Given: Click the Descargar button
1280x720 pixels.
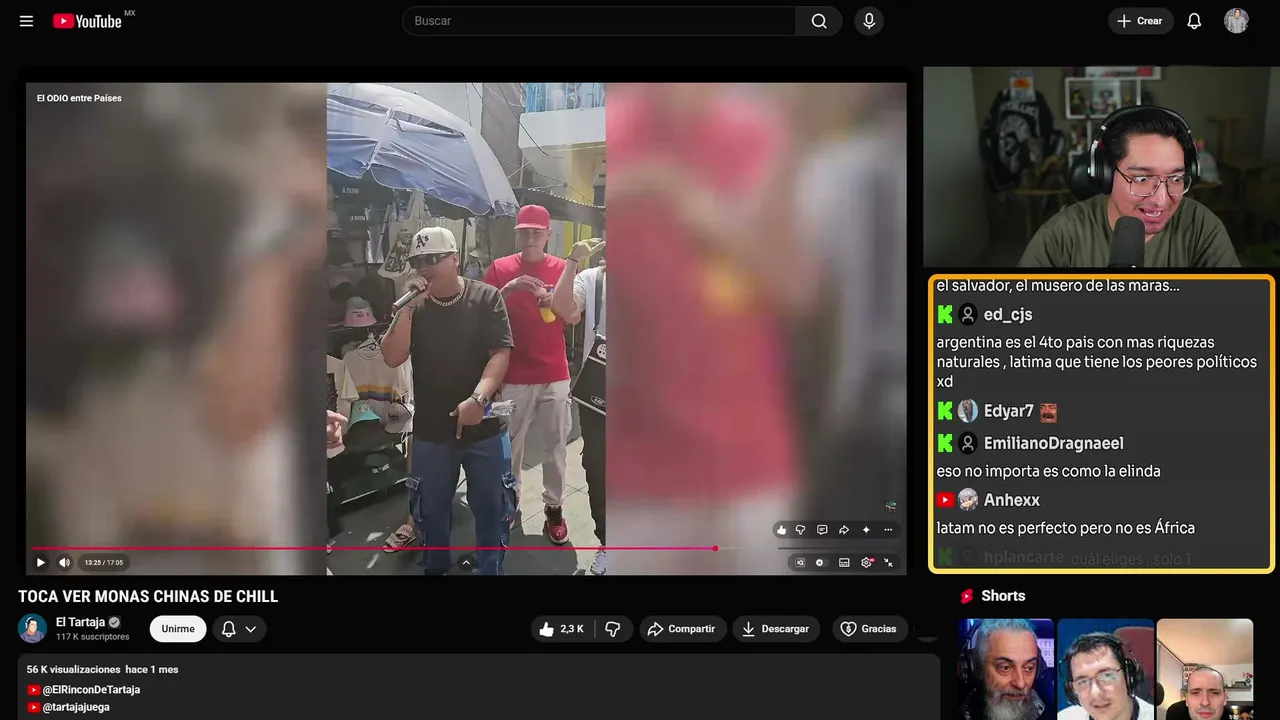Looking at the screenshot, I should [x=776, y=629].
